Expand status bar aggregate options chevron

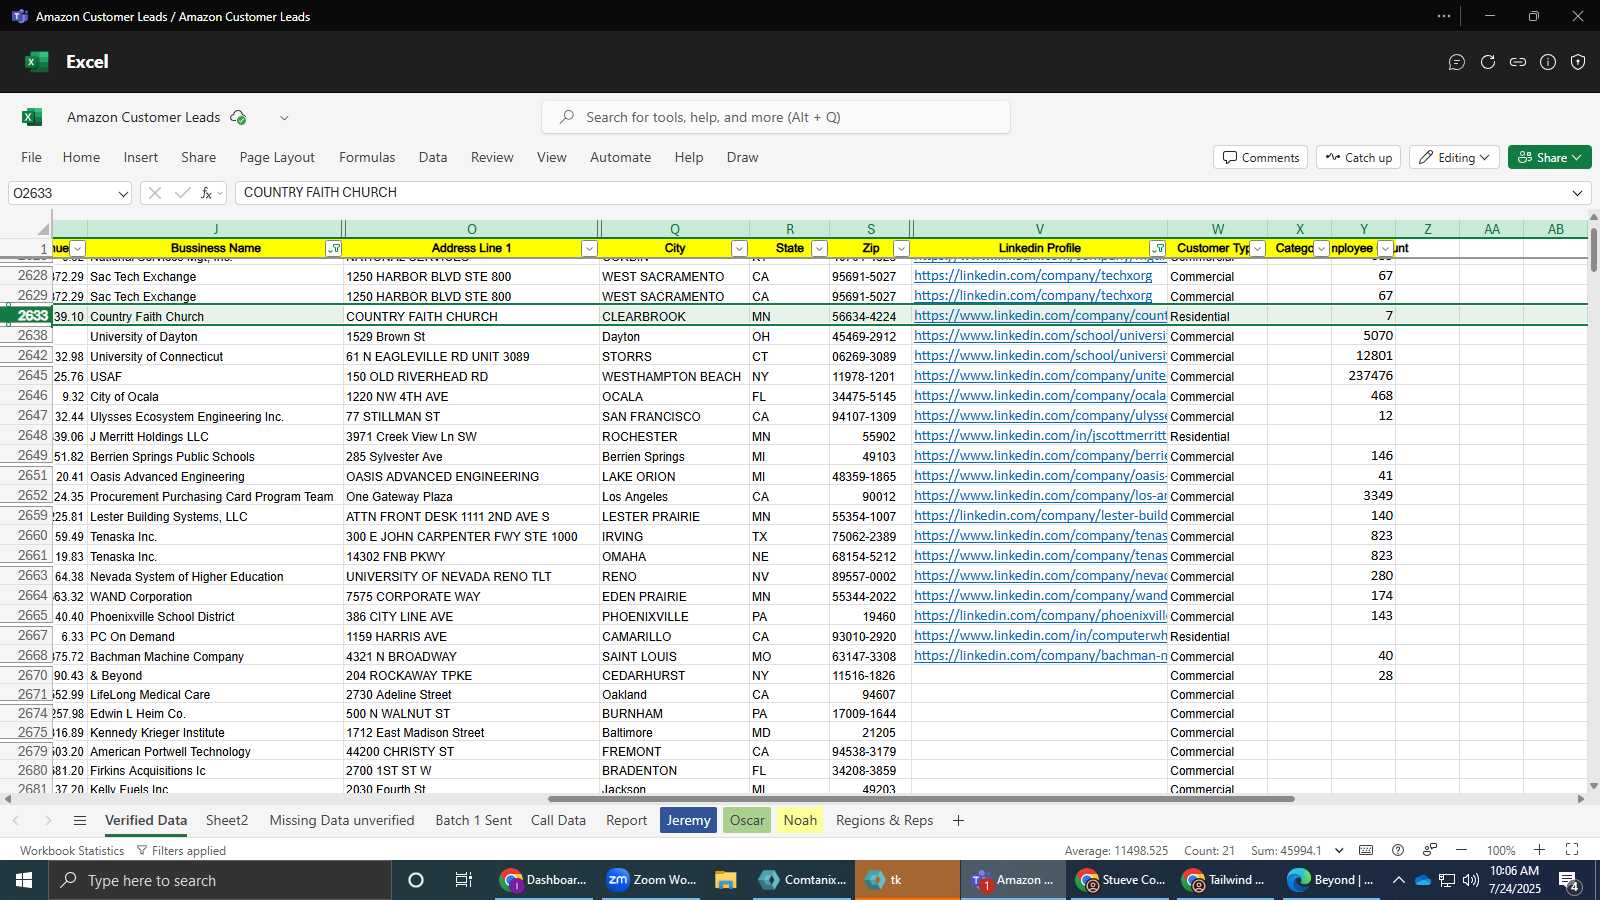click(1339, 850)
